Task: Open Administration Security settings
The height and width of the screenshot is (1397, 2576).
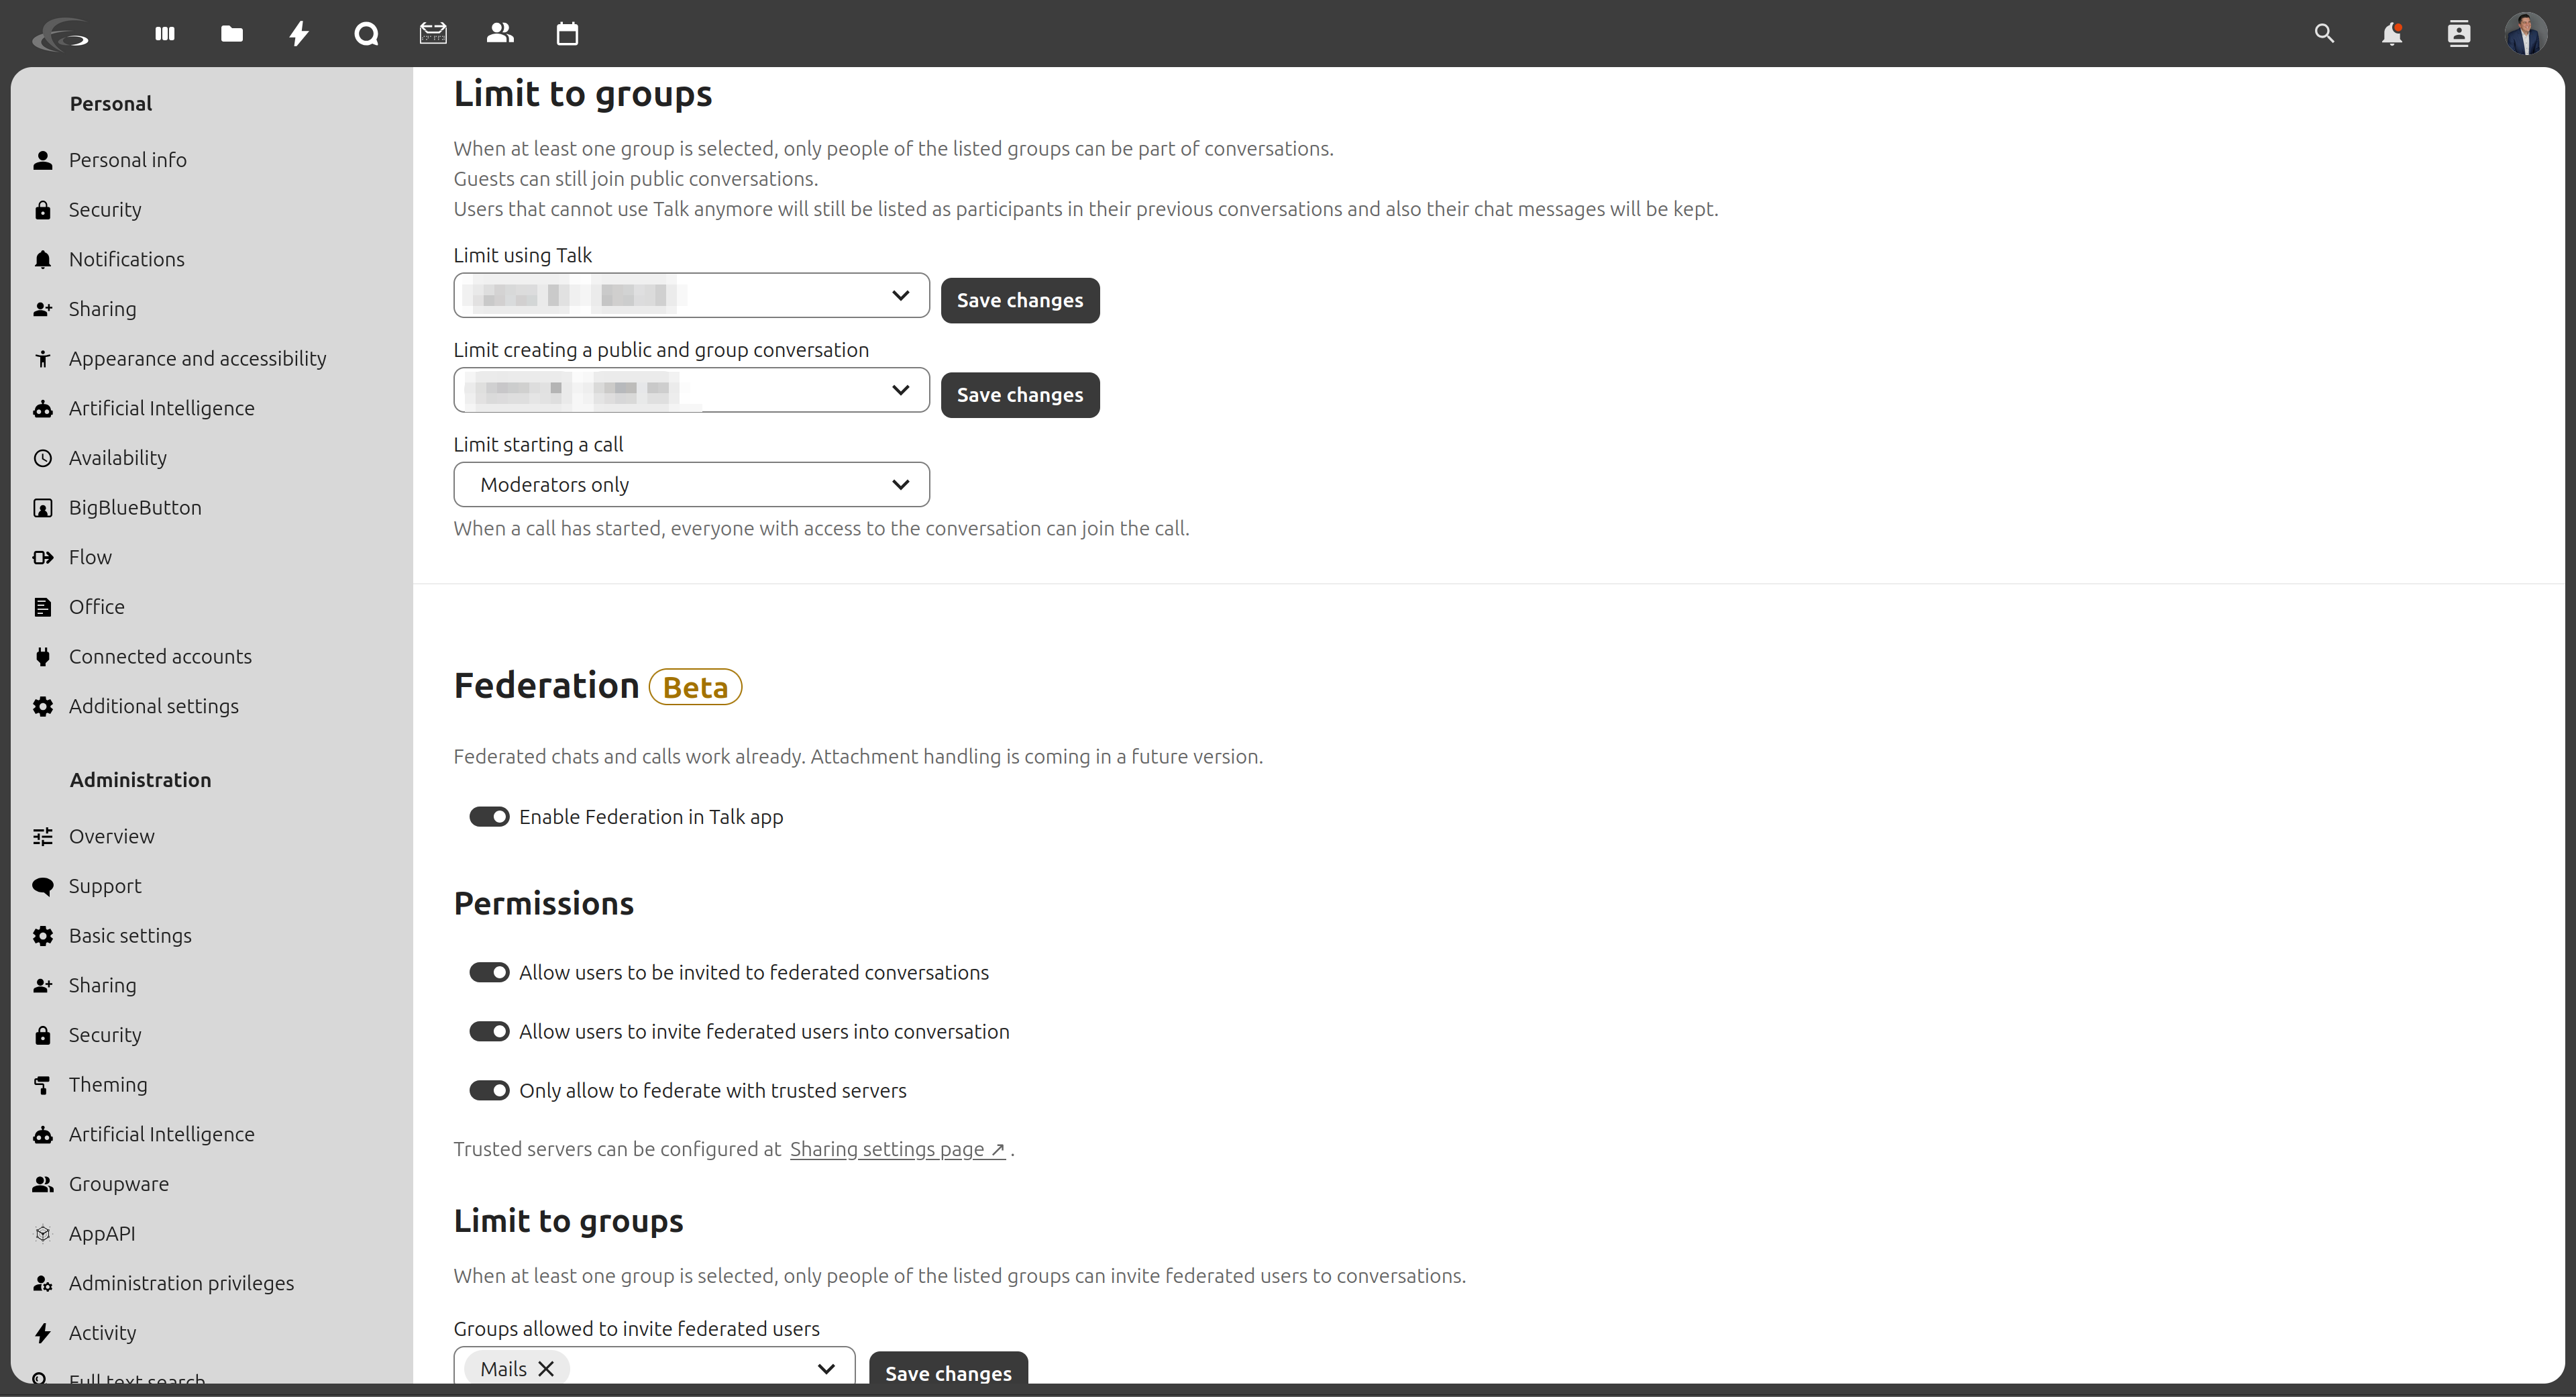Action: click(x=105, y=1035)
